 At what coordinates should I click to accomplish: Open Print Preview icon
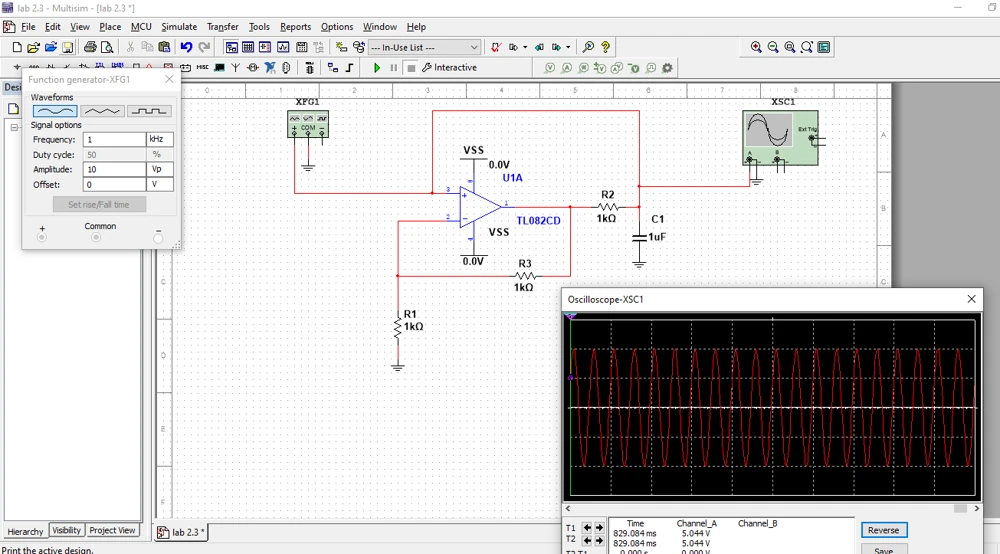[107, 47]
